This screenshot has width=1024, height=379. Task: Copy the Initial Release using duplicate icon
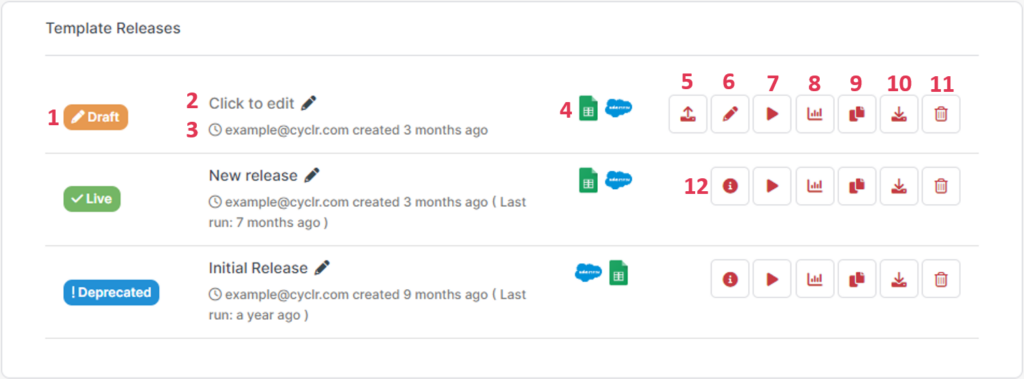coord(857,279)
